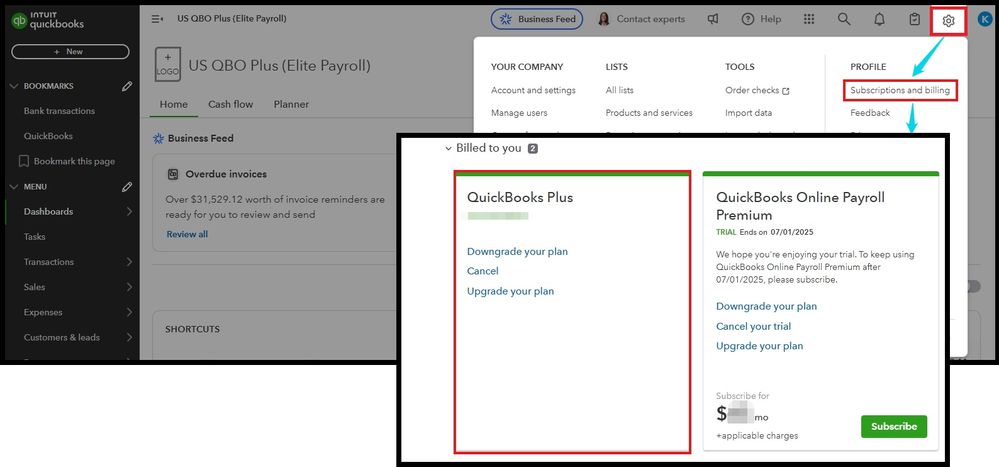Click the Business Feed sparkle icon
The height and width of the screenshot is (467, 999).
[506, 19]
